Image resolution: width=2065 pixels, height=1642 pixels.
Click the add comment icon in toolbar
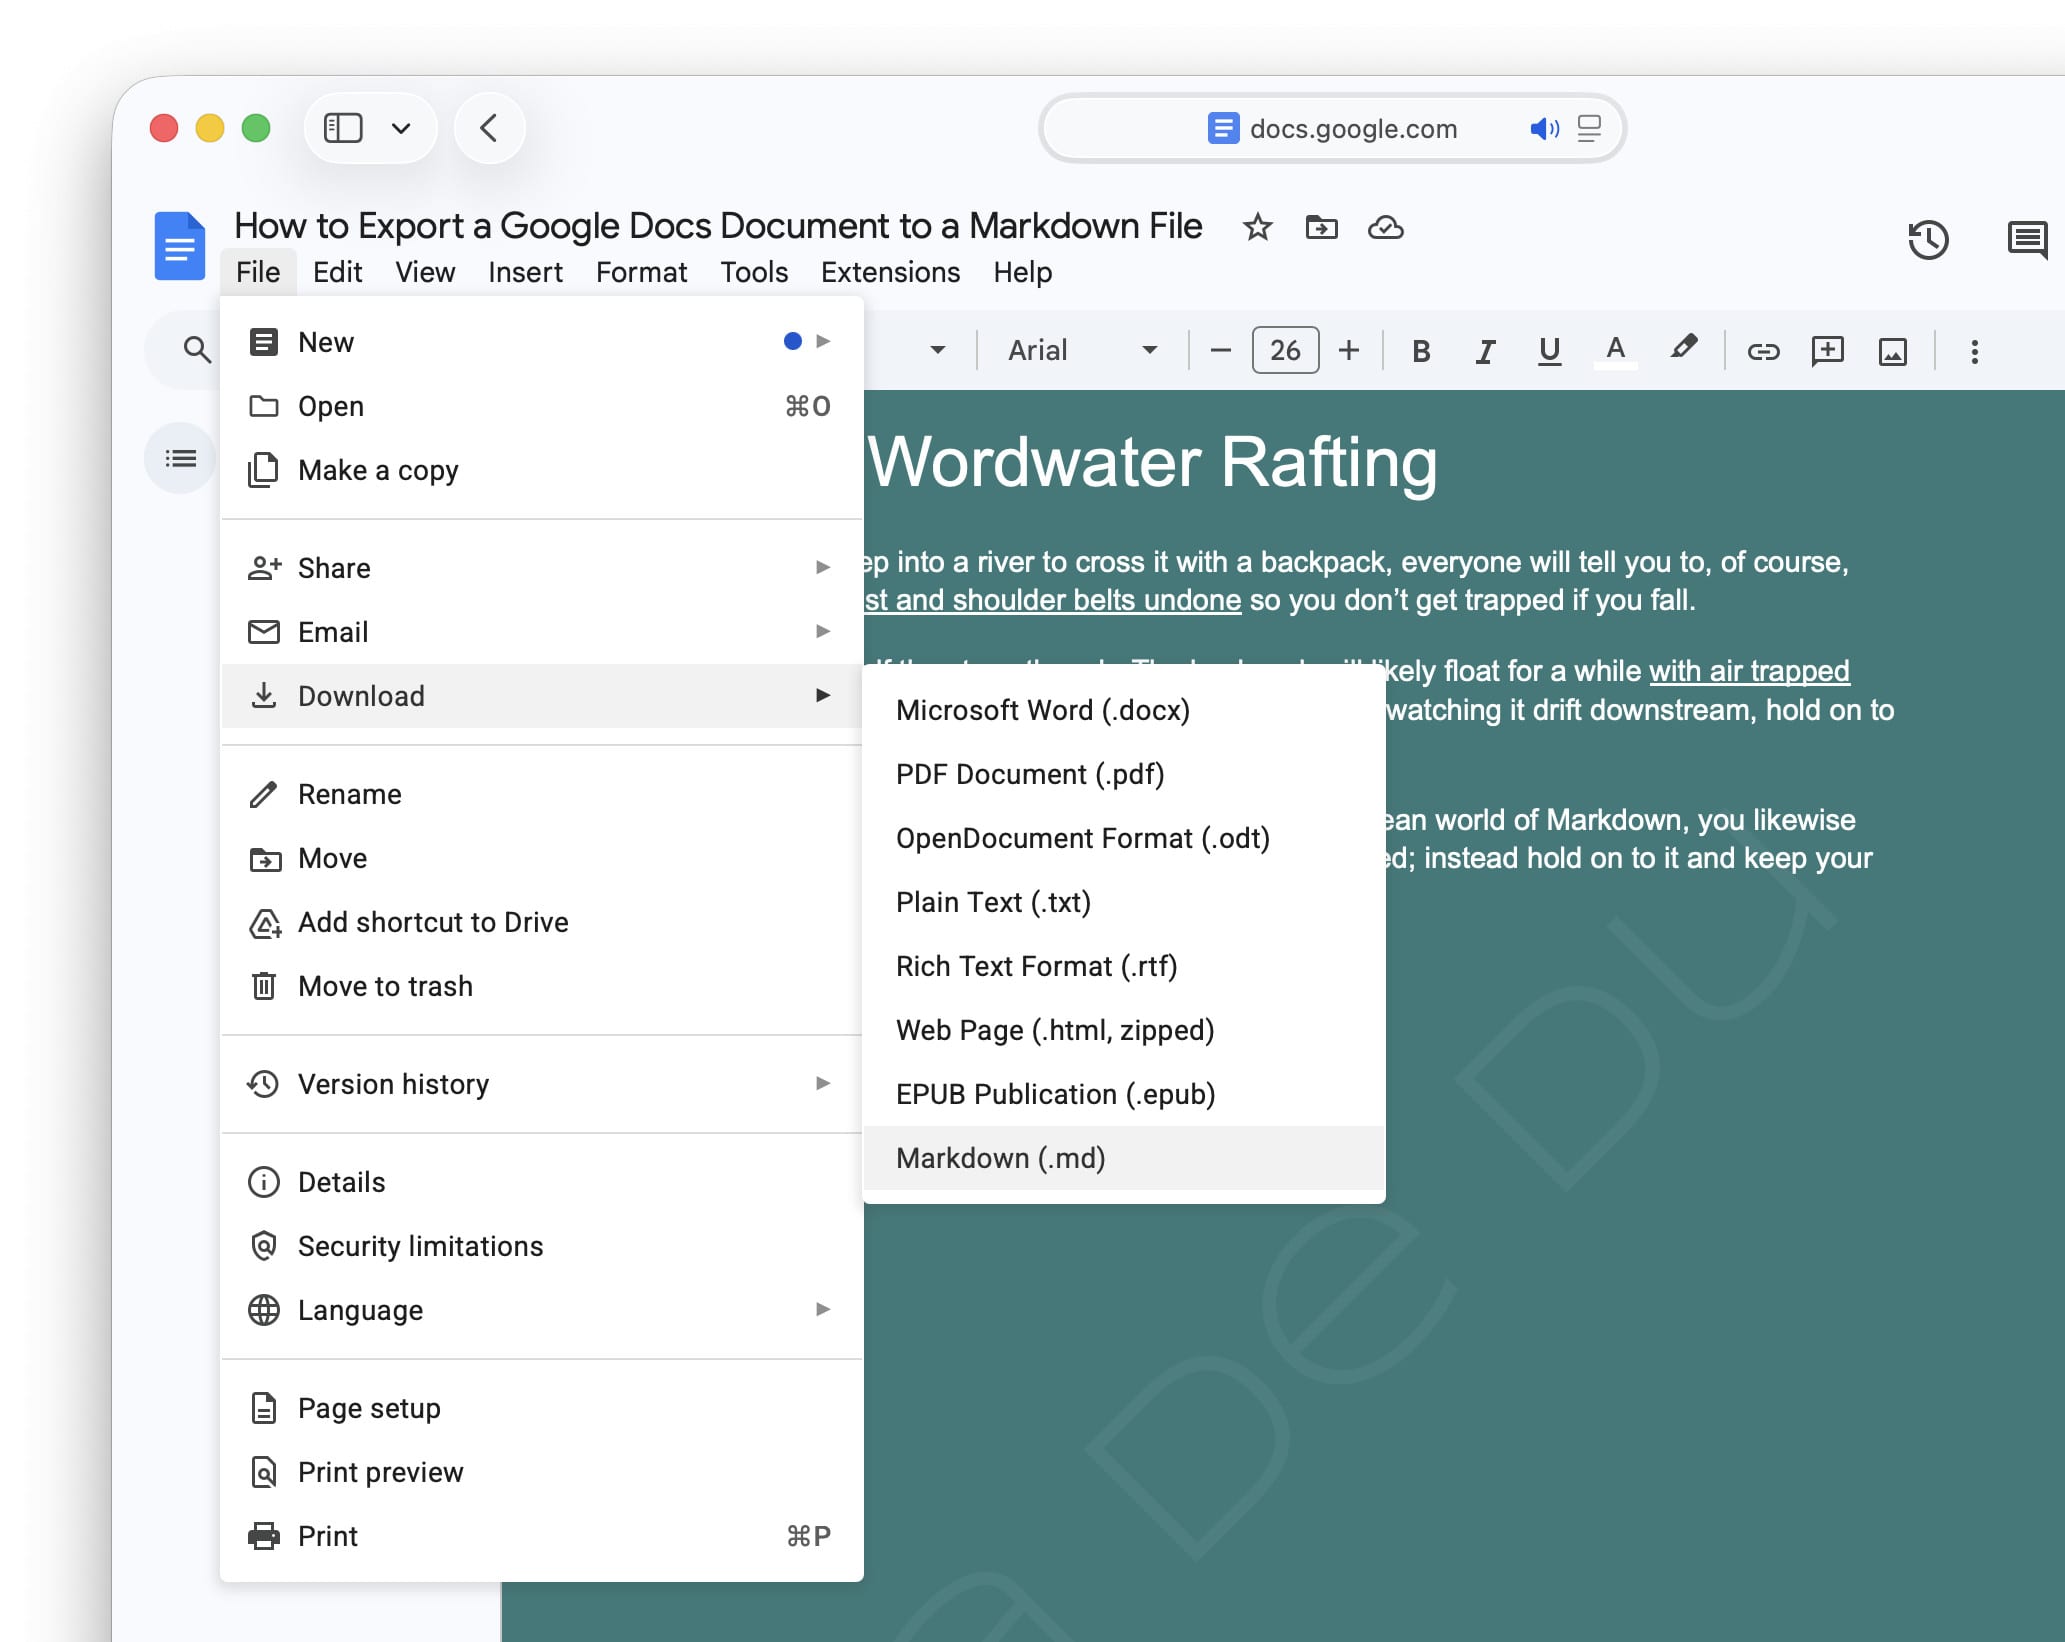pos(1827,351)
